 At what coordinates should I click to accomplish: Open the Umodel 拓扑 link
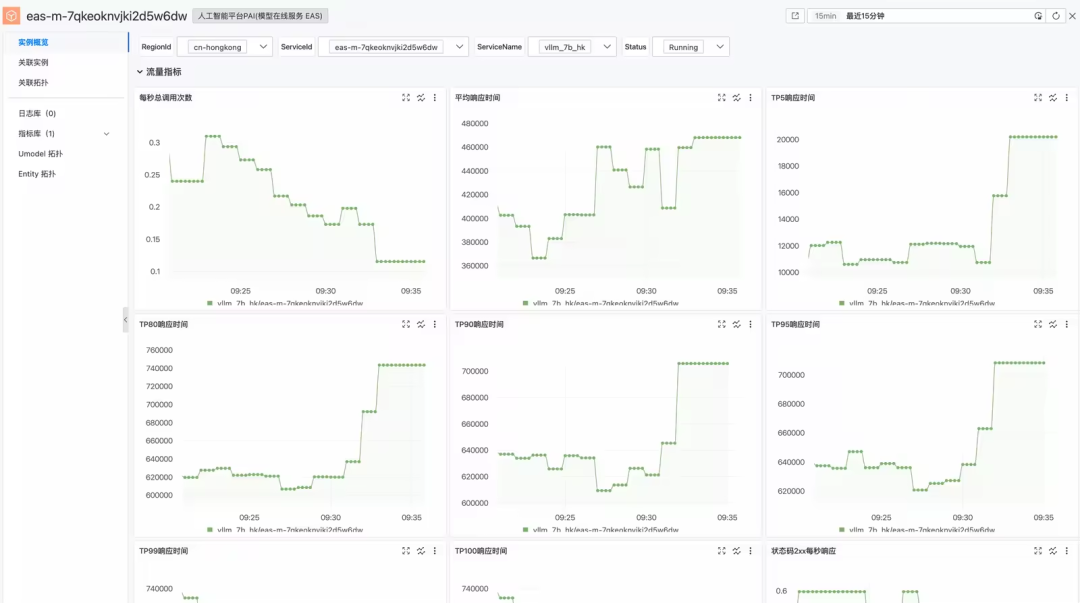(40, 154)
